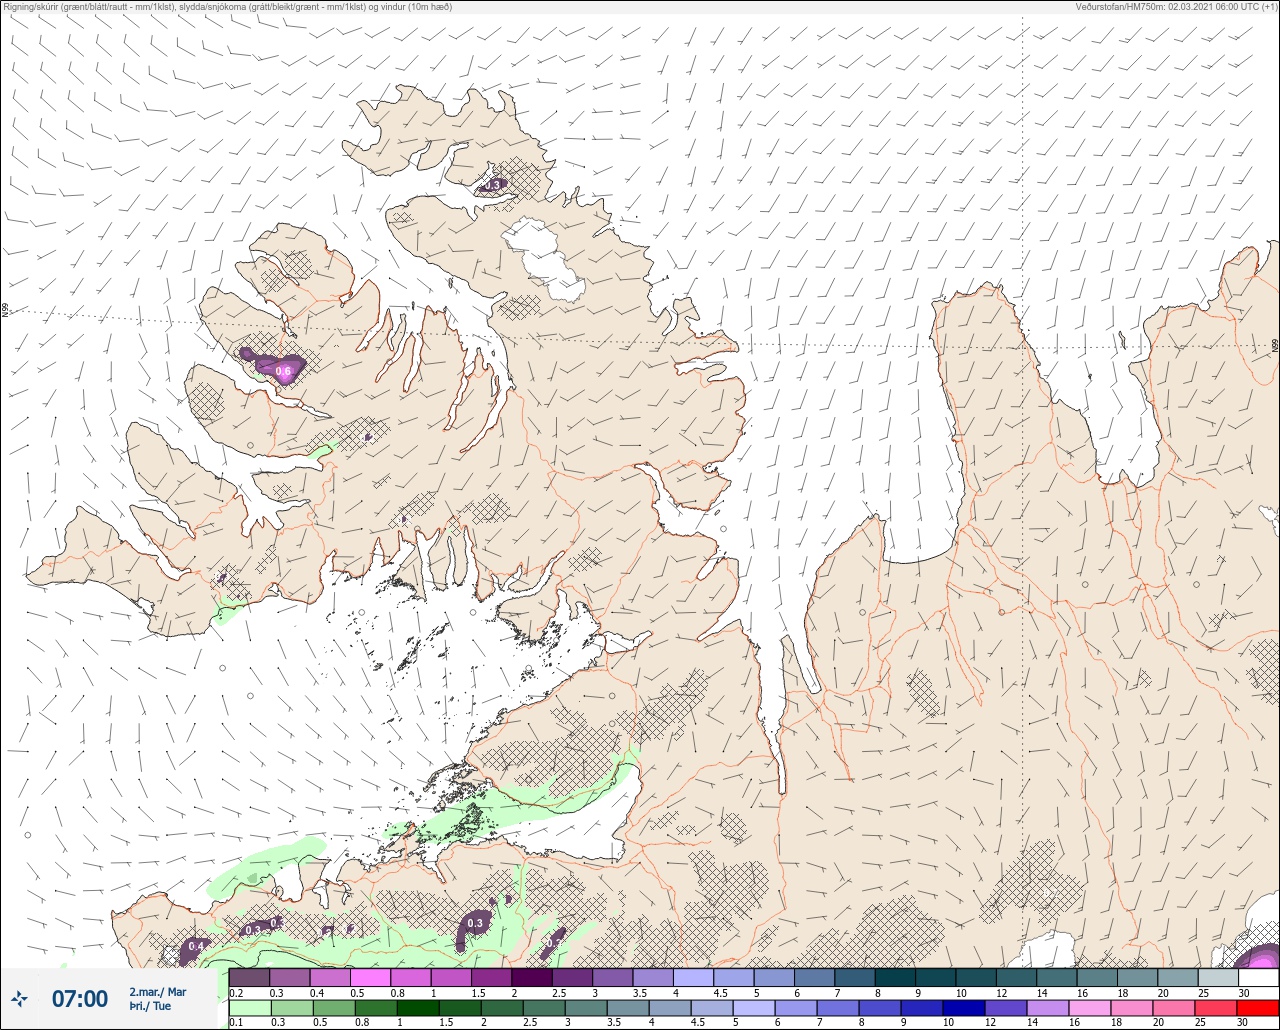Click the purple 0.6 precipitation marker
Viewport: 1280px width, 1030px height.
coord(283,371)
